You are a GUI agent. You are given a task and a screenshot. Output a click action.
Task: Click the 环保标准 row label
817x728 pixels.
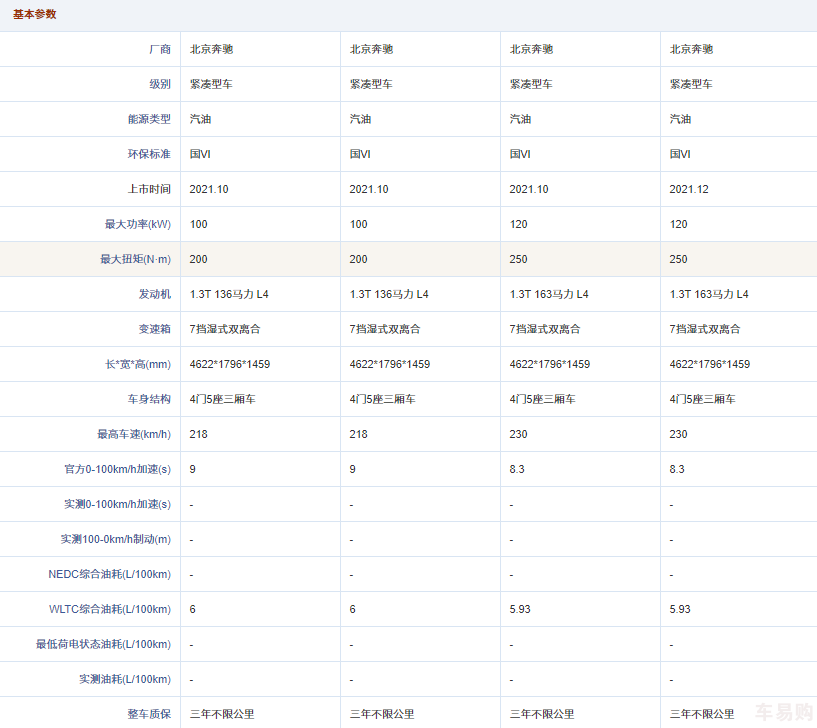click(x=149, y=154)
